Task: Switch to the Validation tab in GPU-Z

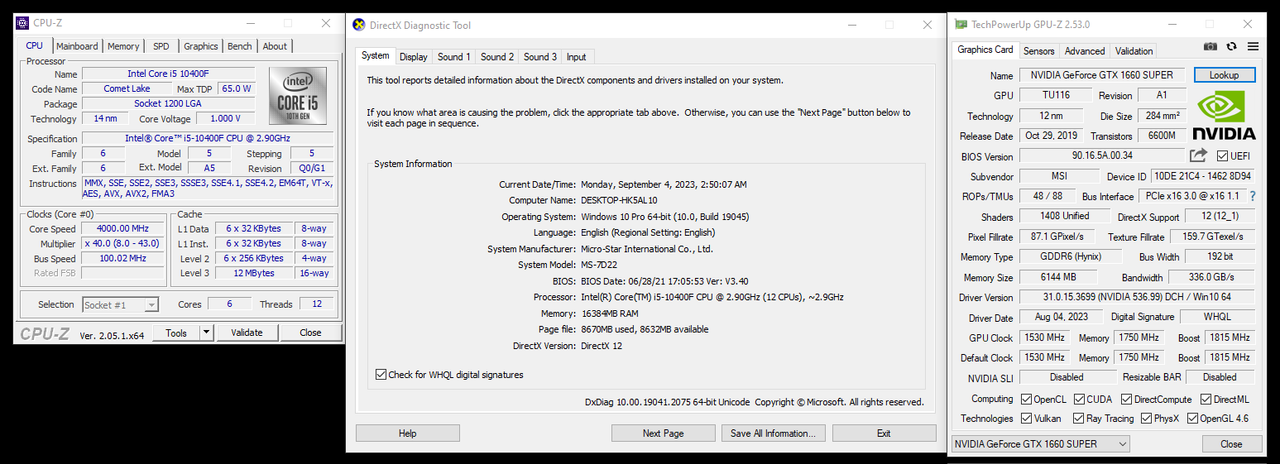Action: click(1134, 51)
